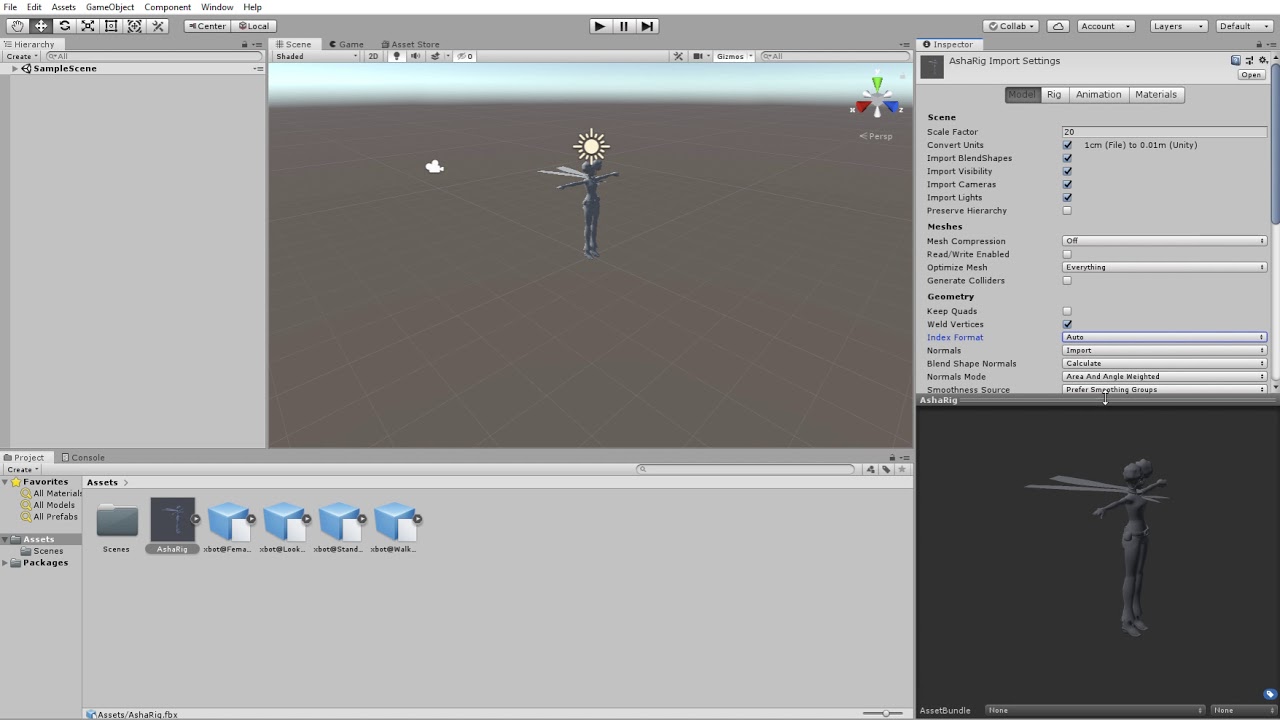
Task: Mute scene audio in Scene view toolbar
Action: (x=414, y=56)
